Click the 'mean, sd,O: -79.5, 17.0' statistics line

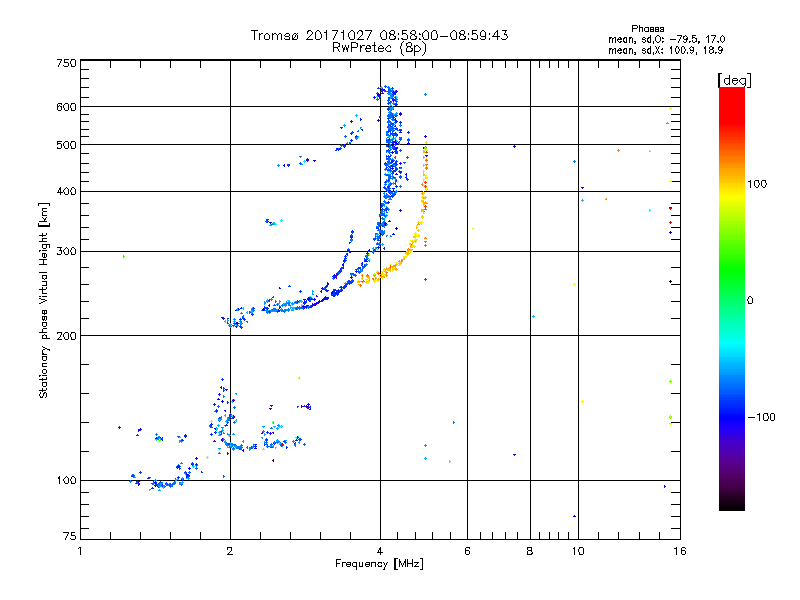coord(666,39)
